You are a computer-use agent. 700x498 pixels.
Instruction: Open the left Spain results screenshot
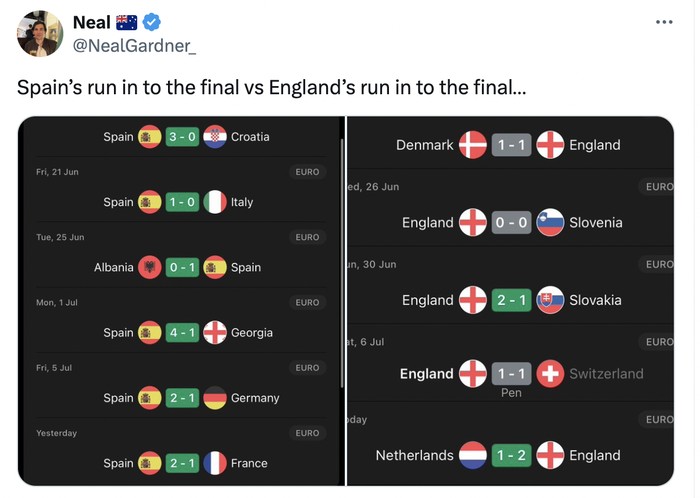pyautogui.click(x=182, y=300)
